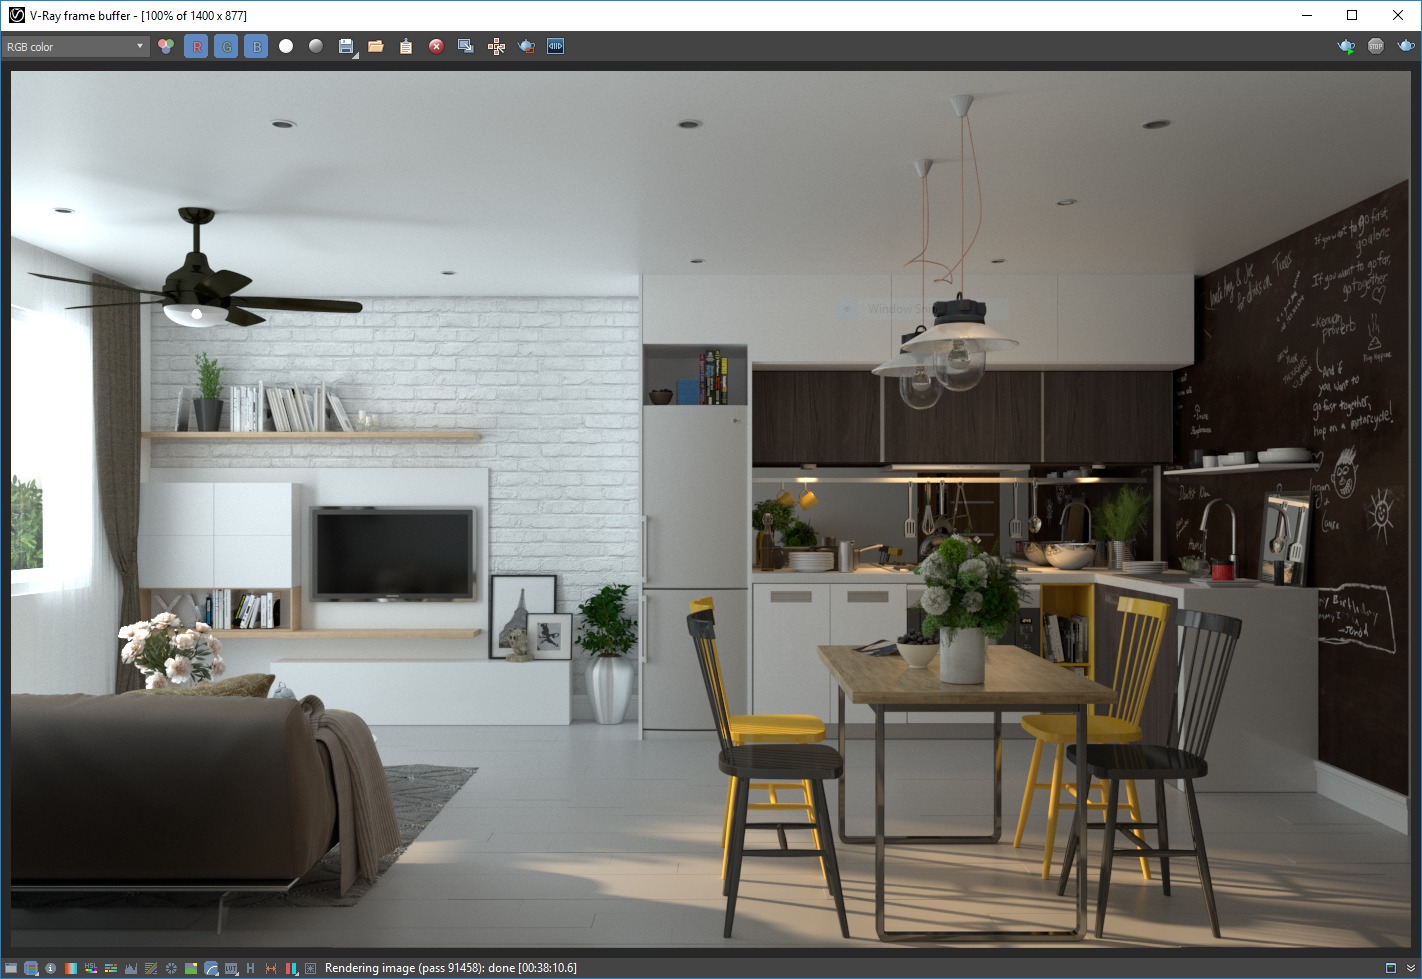Switch to RGB channels view icon
Viewport: 1422px width, 979px height.
(x=166, y=46)
